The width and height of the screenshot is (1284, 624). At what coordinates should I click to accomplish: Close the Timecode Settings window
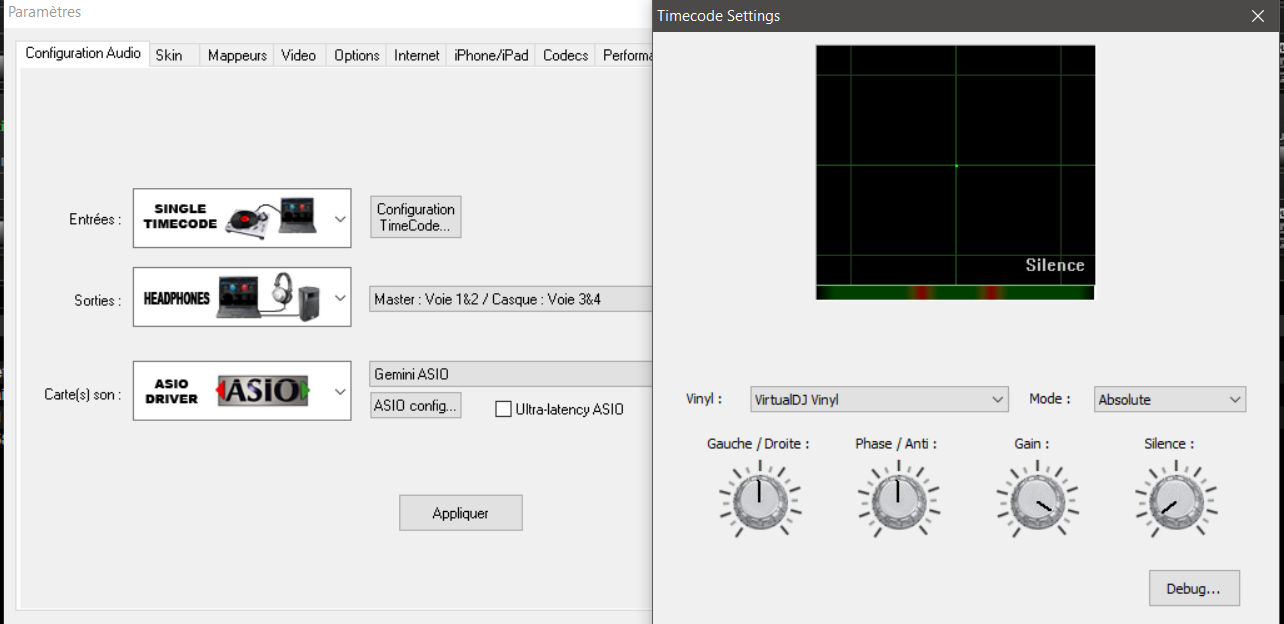click(1258, 16)
